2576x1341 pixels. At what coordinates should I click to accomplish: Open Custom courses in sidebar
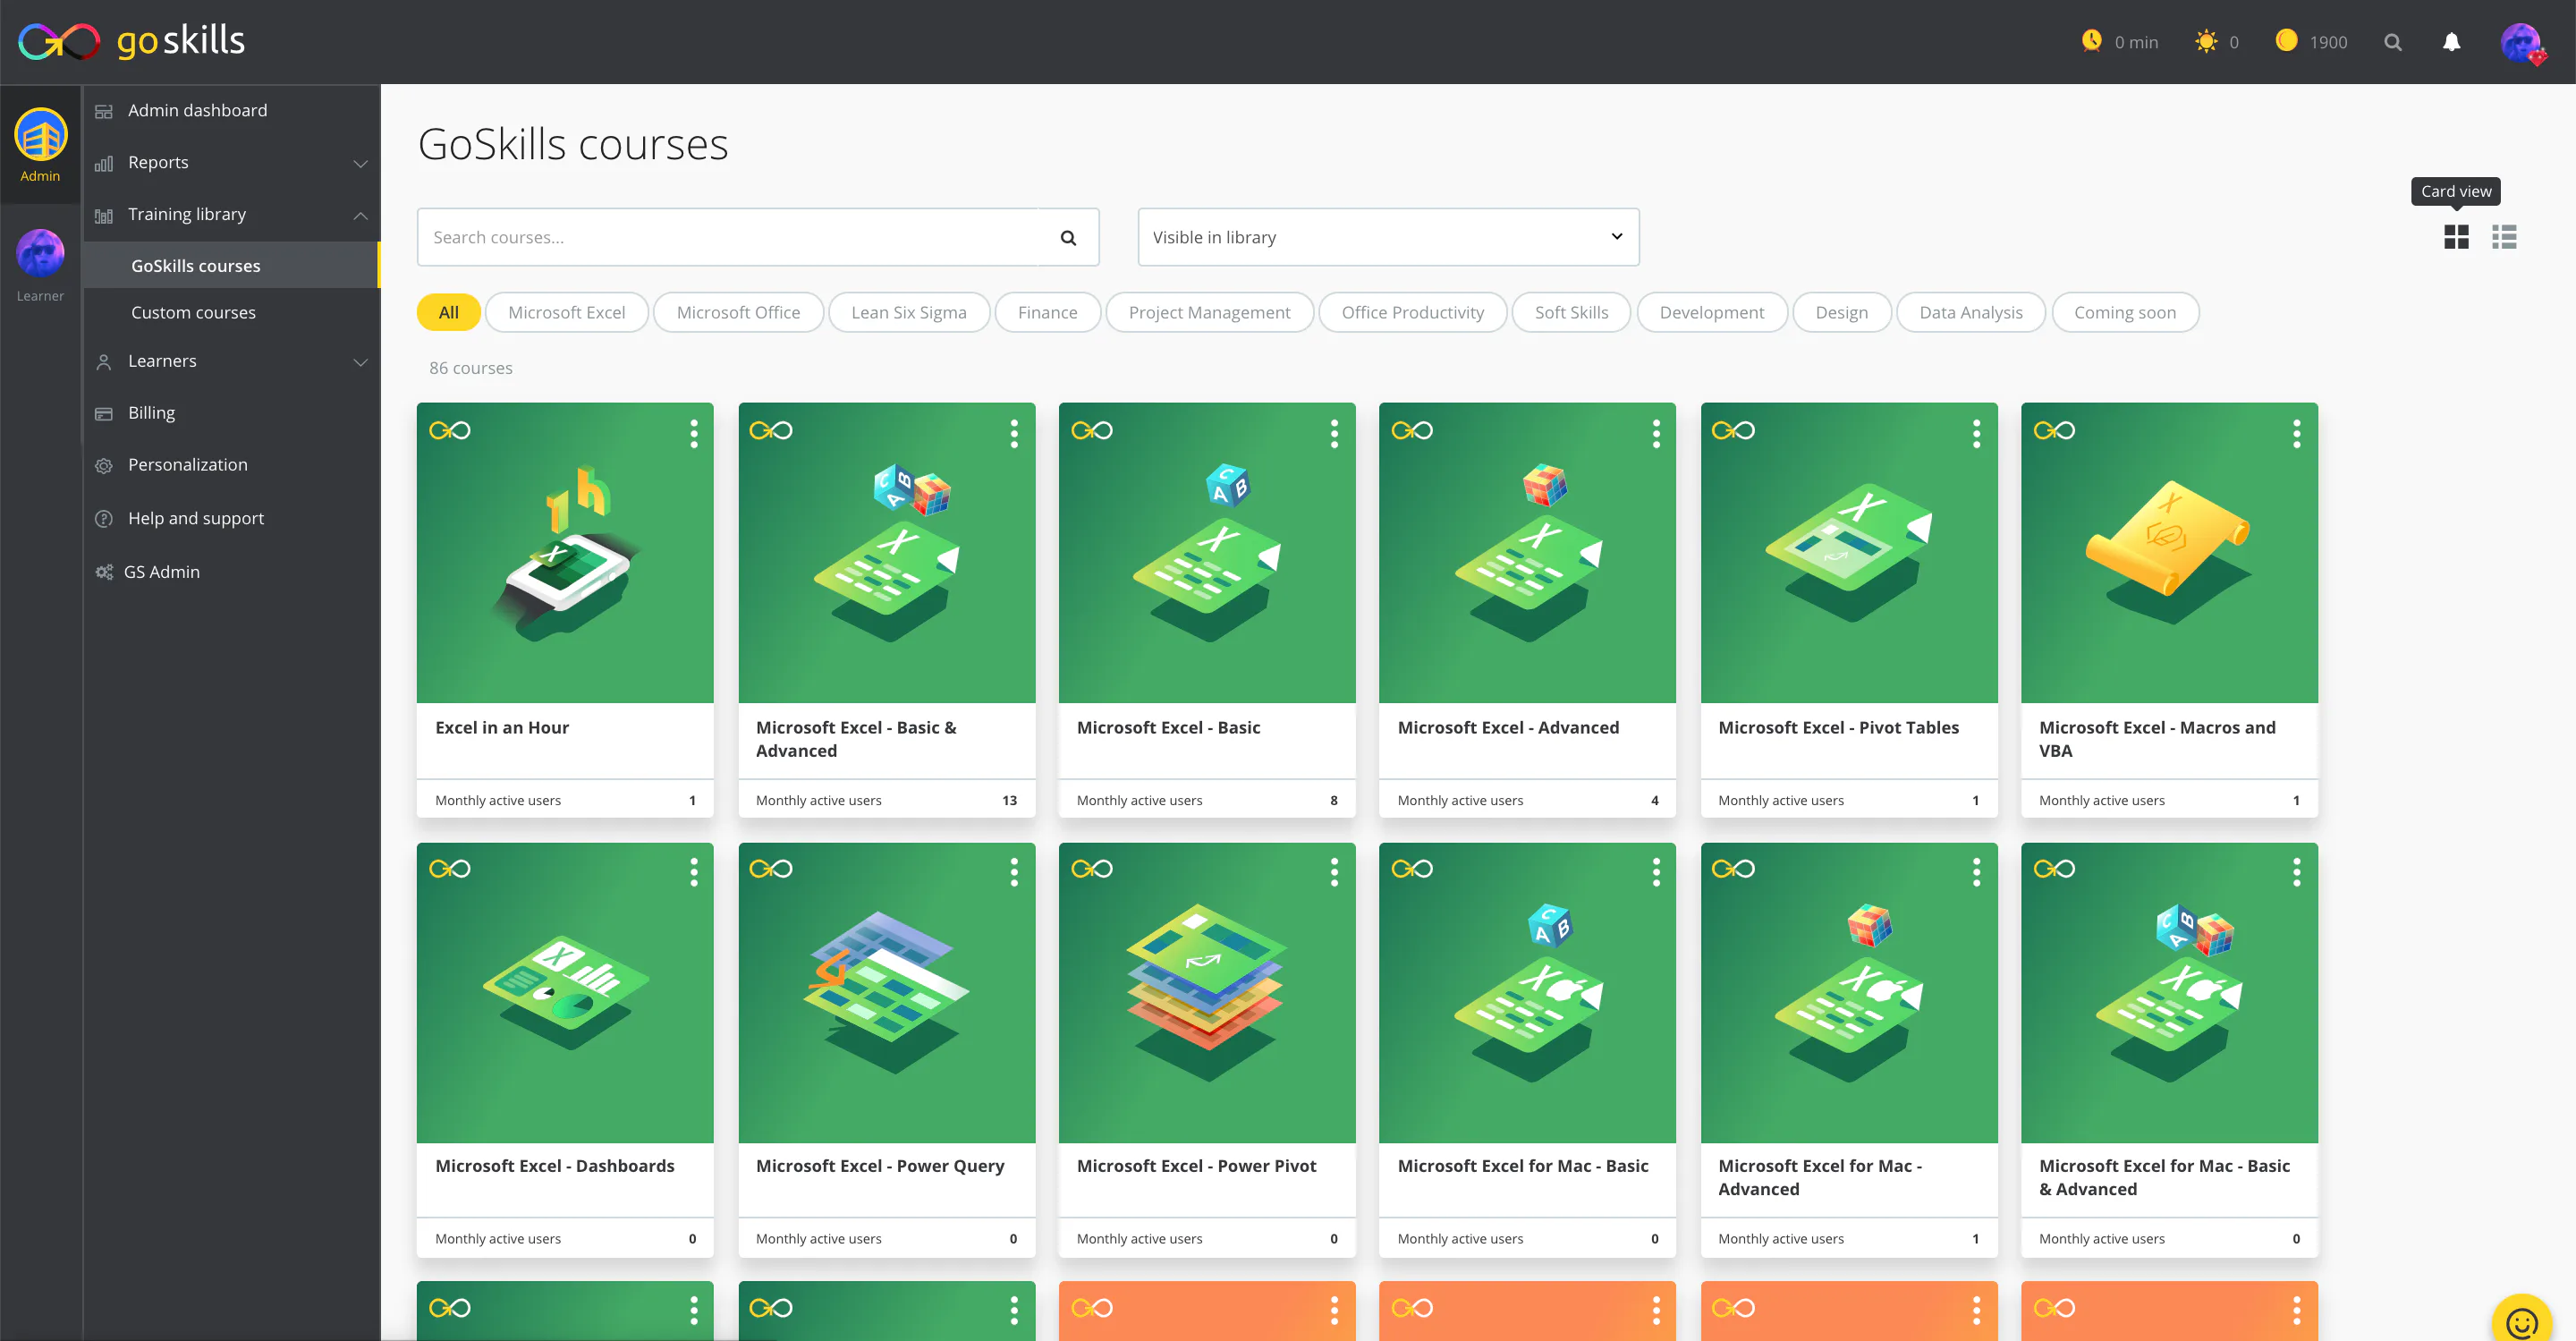[x=193, y=312]
